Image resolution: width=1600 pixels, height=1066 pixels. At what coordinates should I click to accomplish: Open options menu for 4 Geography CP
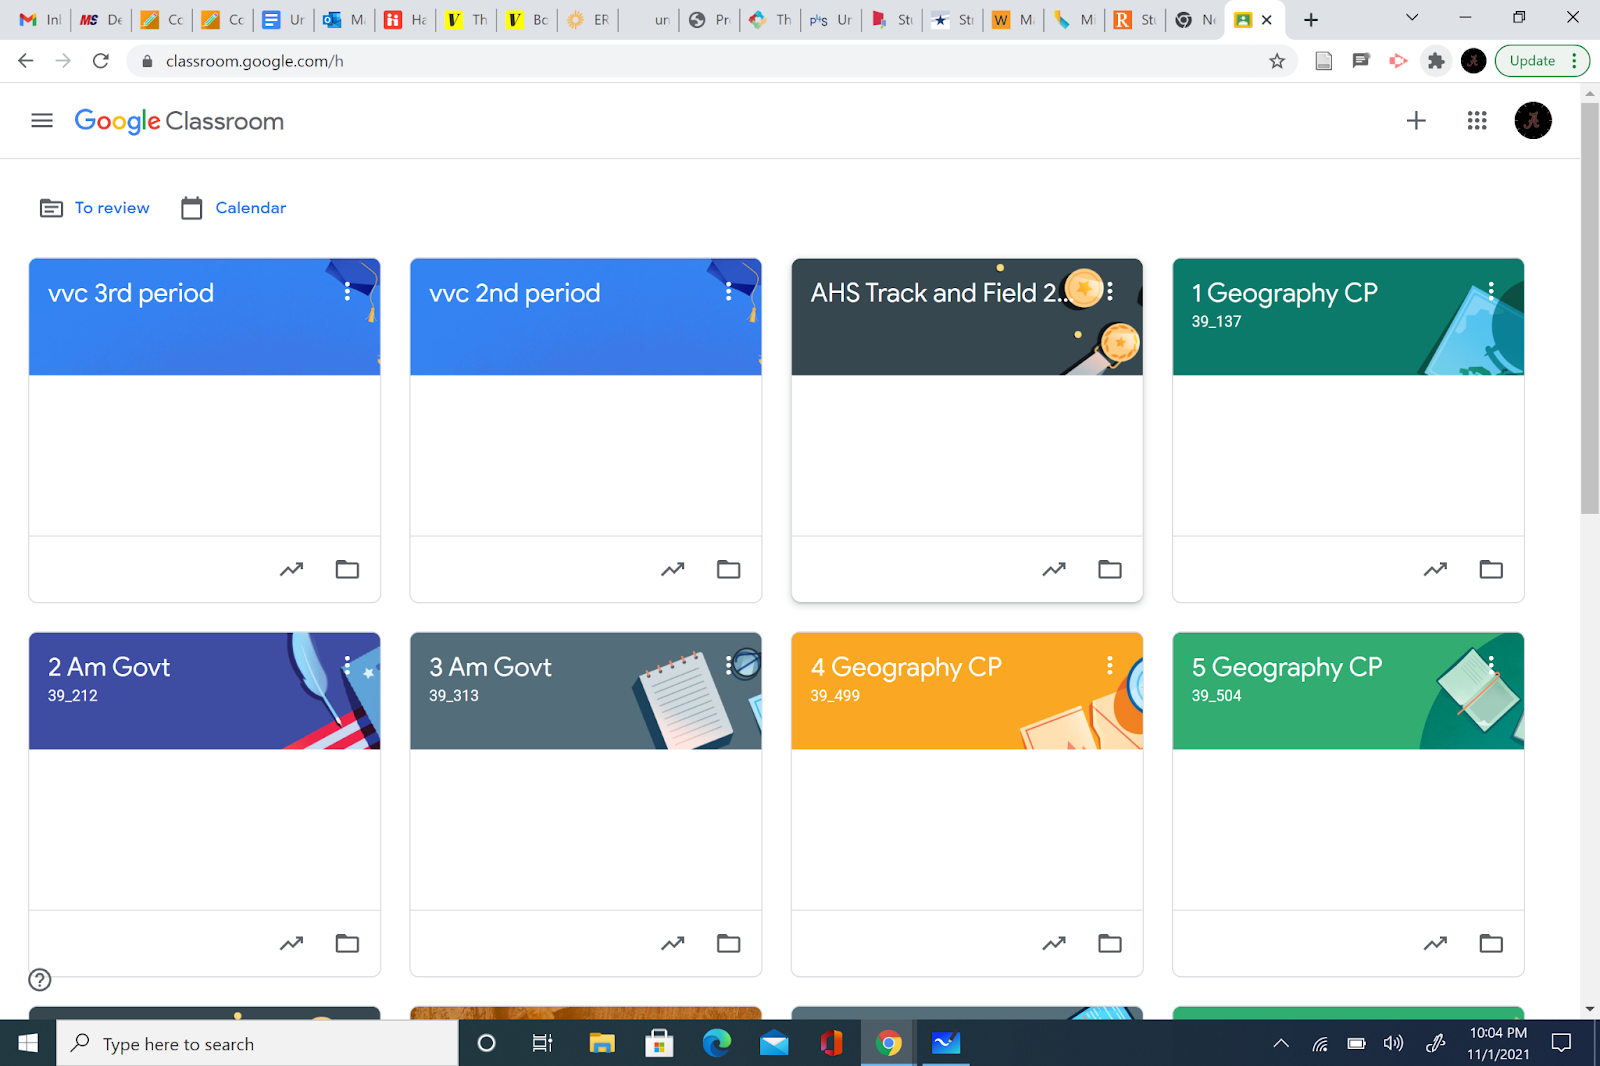[1110, 665]
